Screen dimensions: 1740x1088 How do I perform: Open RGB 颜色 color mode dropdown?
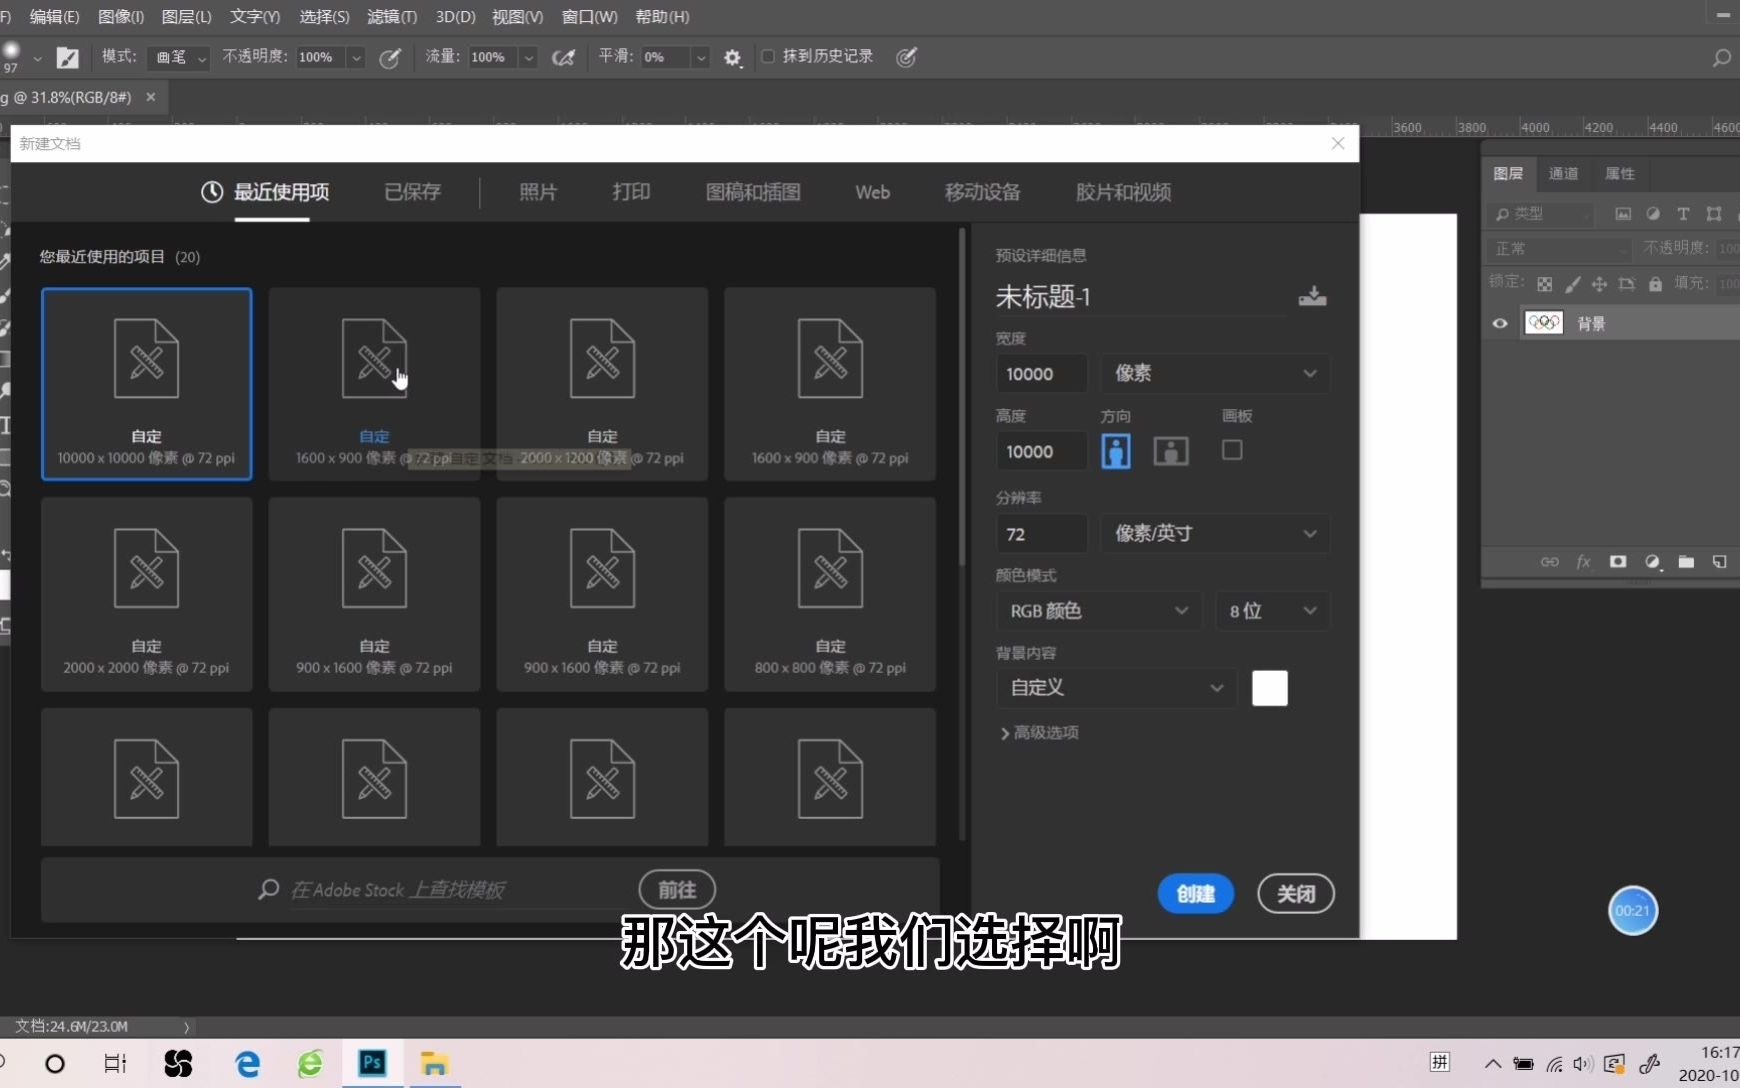pyautogui.click(x=1099, y=610)
